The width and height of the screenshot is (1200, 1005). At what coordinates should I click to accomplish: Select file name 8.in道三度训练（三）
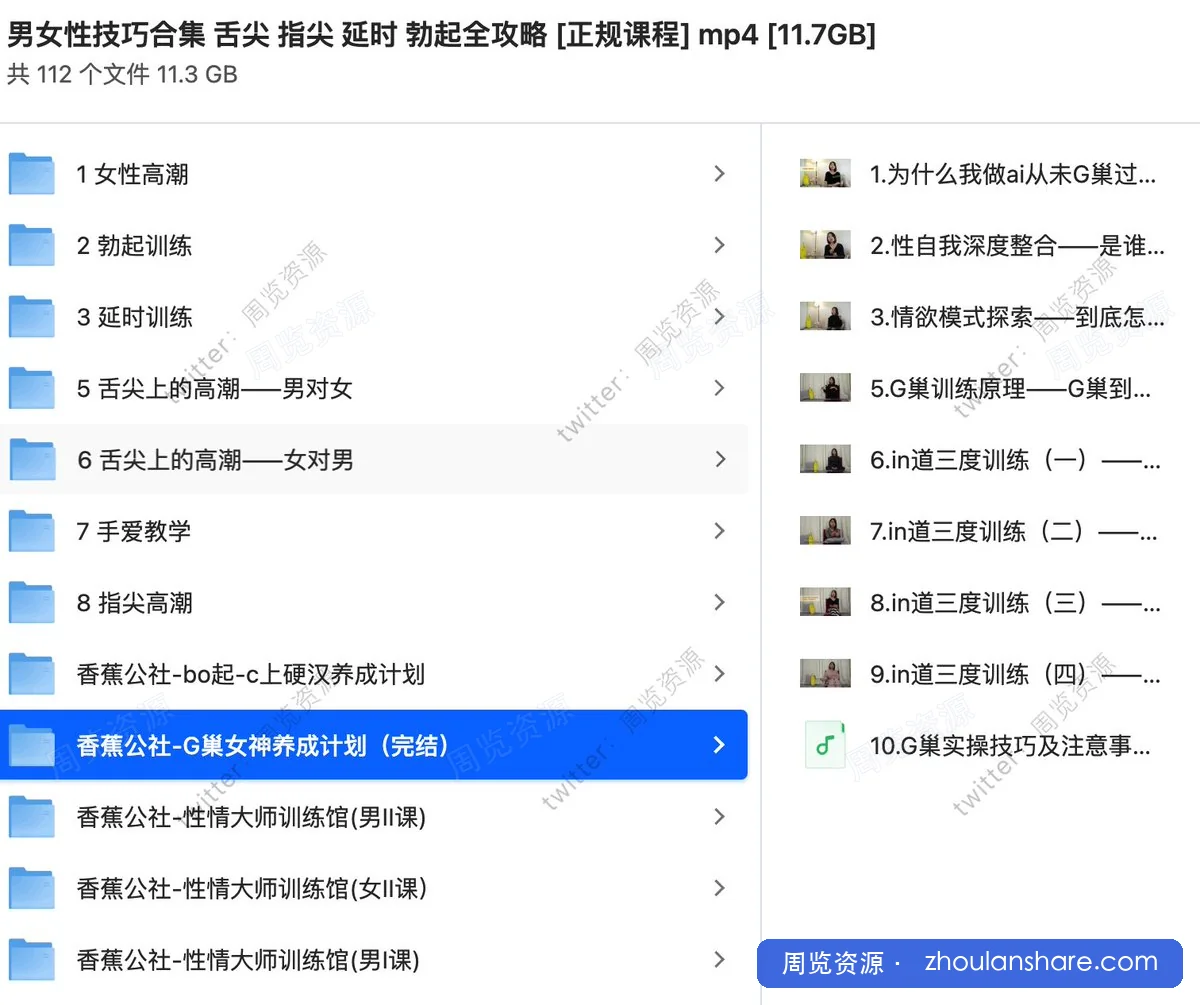[x=1015, y=603]
